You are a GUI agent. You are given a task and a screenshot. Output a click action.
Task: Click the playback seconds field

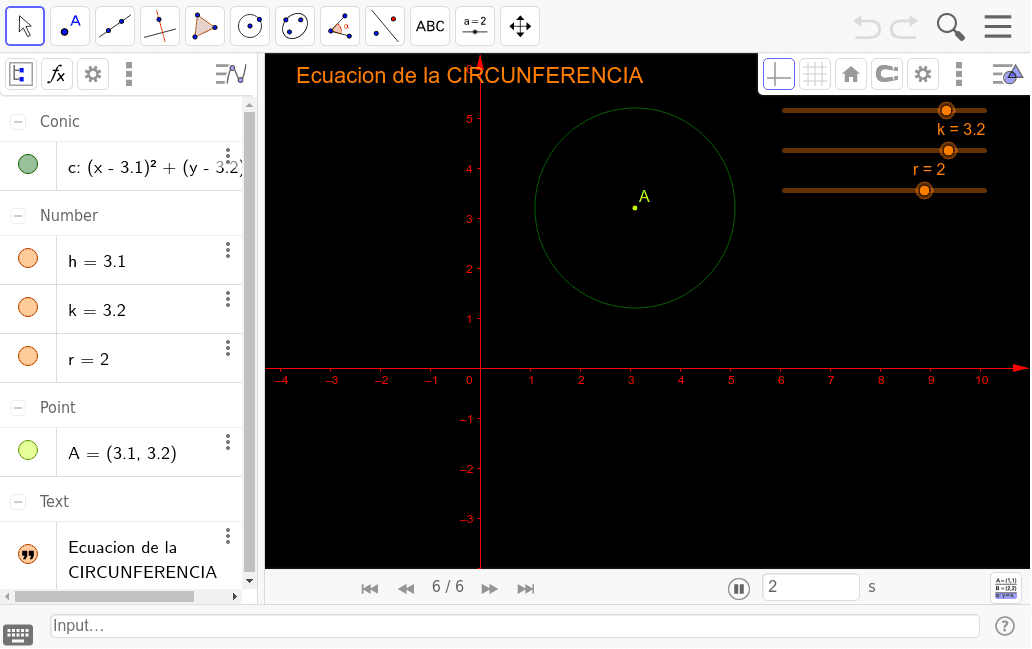tap(811, 587)
